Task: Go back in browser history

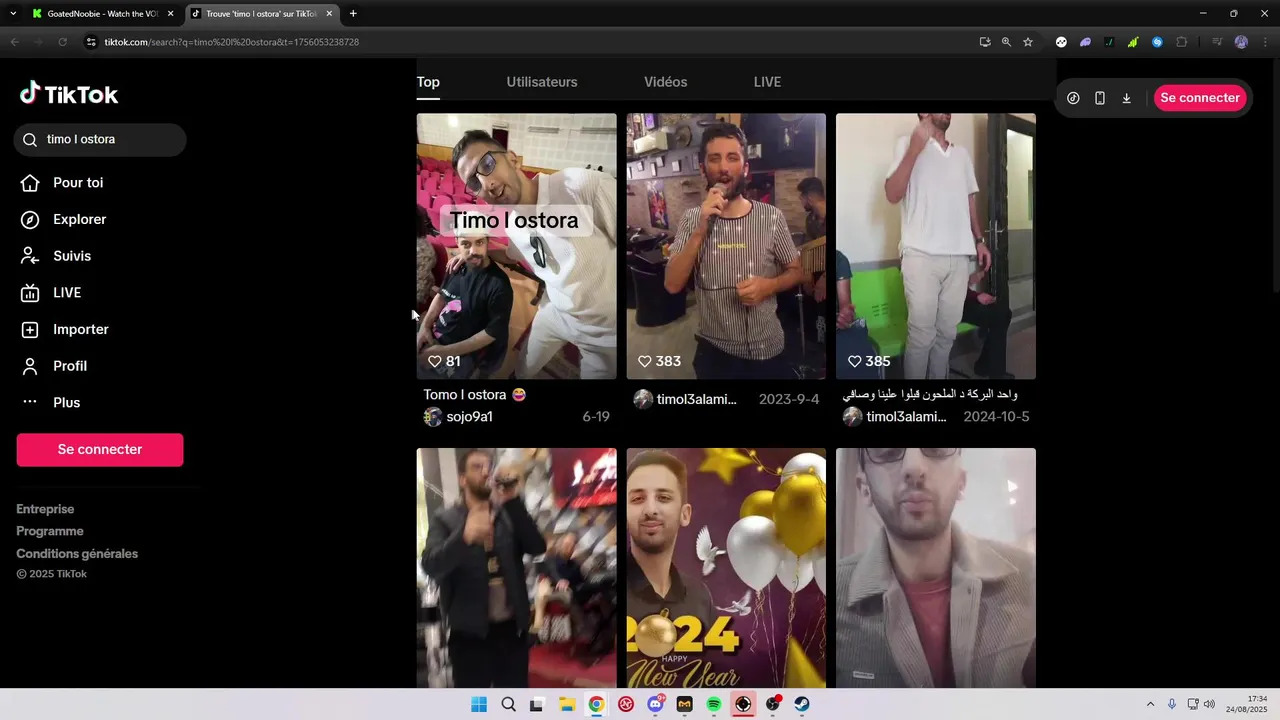Action: click(x=14, y=42)
